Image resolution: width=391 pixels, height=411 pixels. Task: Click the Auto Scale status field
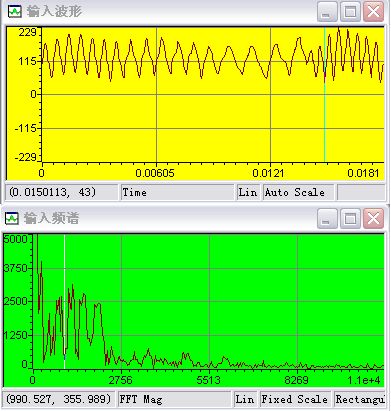[298, 192]
